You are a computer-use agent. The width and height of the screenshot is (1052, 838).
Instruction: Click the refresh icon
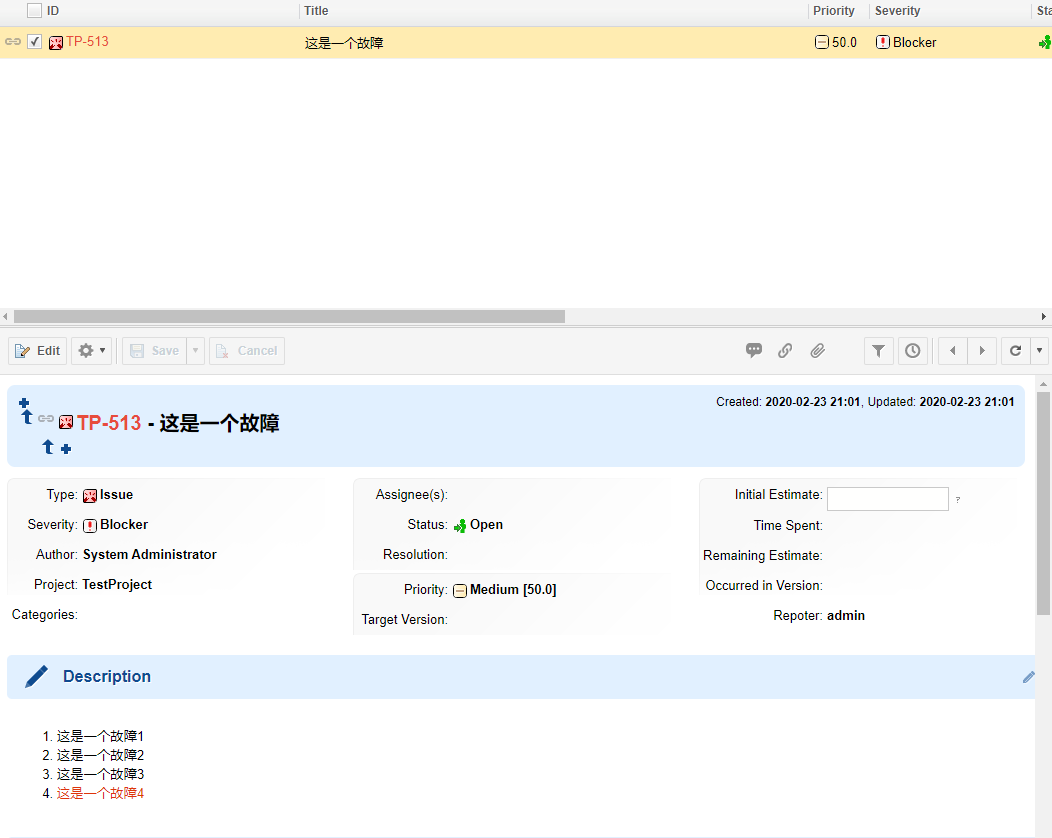click(x=1016, y=350)
